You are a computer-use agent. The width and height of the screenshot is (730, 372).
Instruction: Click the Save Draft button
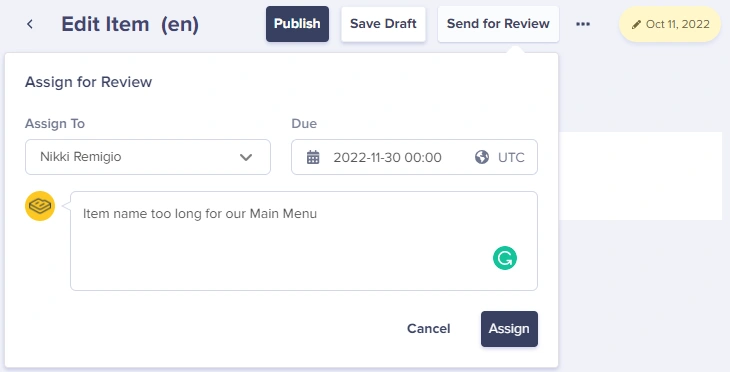pos(383,24)
